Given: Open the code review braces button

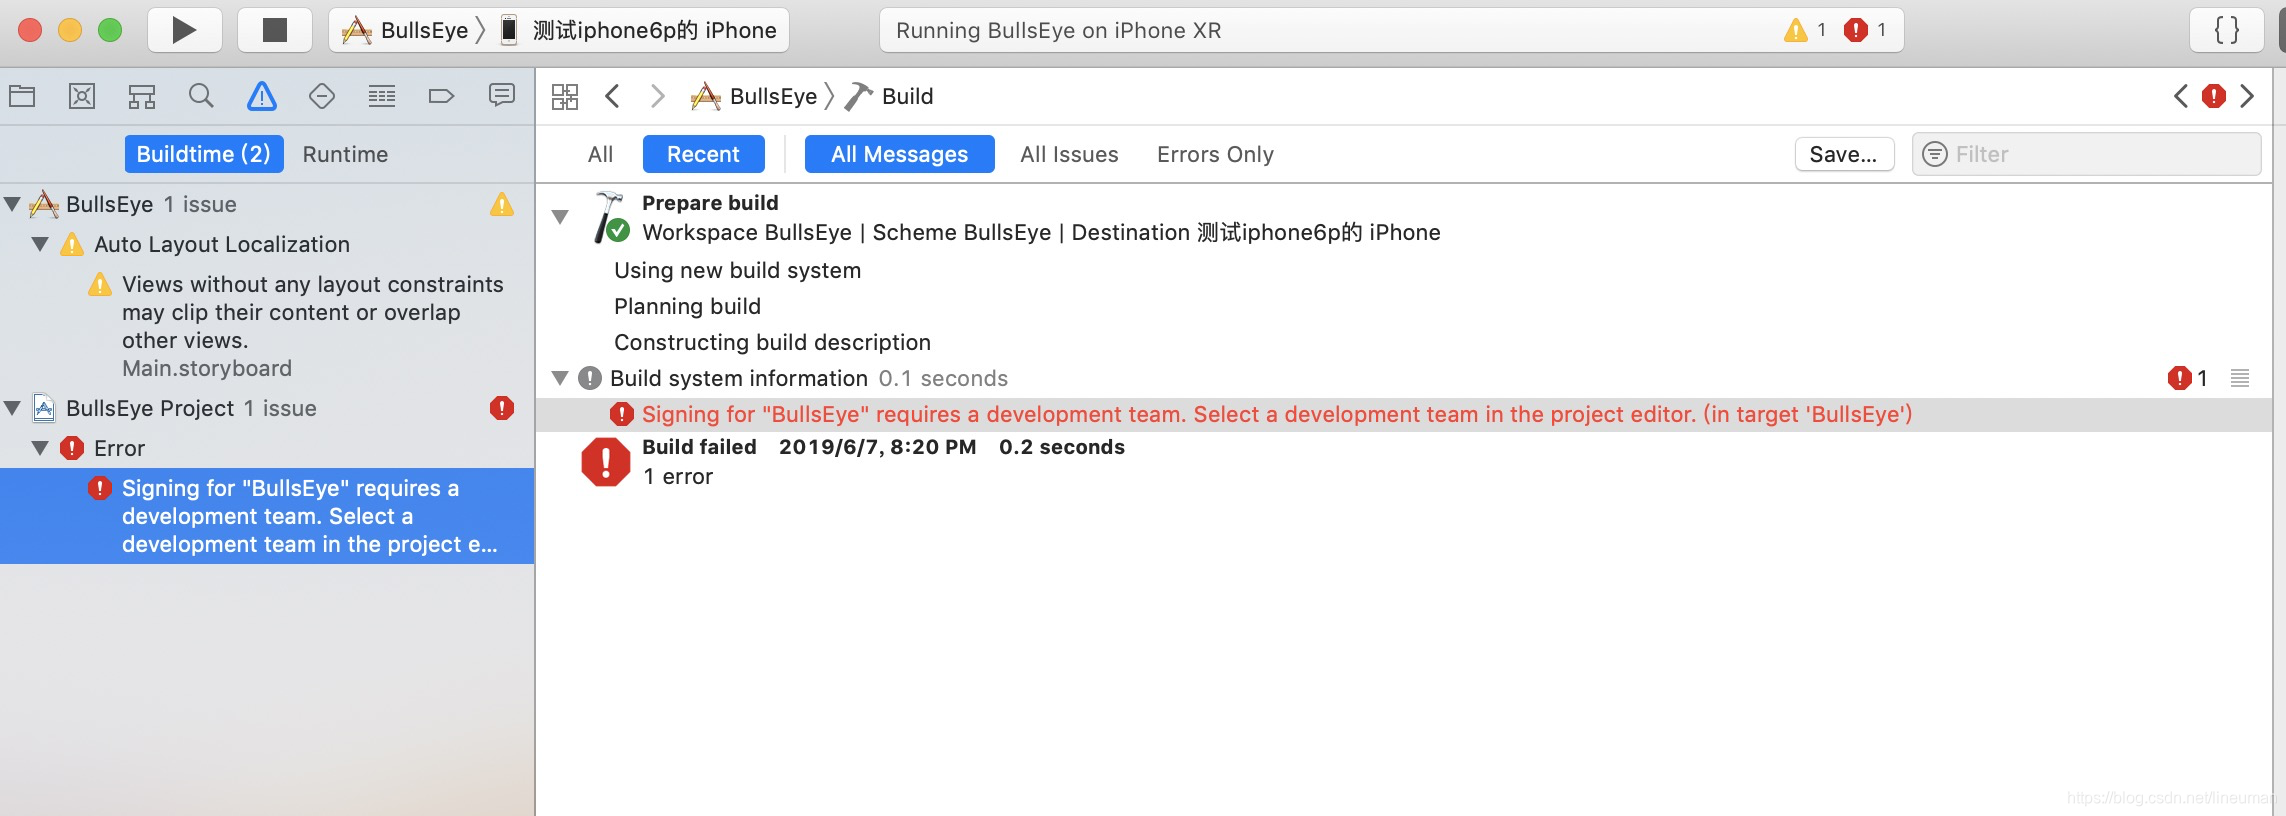Looking at the screenshot, I should (2227, 30).
